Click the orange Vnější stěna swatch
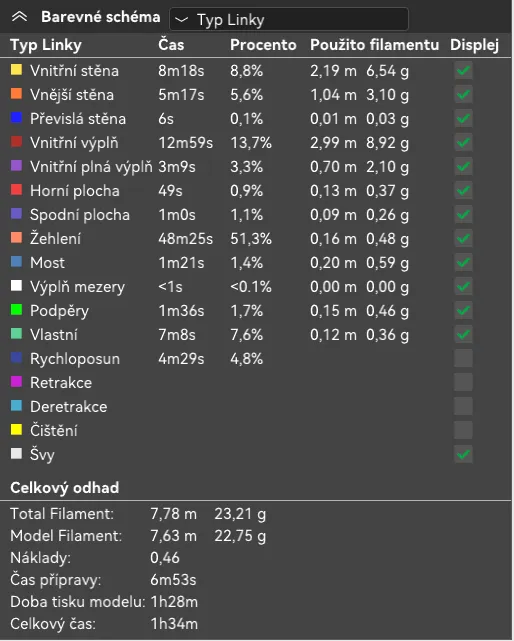The image size is (514, 641). pyautogui.click(x=16, y=94)
